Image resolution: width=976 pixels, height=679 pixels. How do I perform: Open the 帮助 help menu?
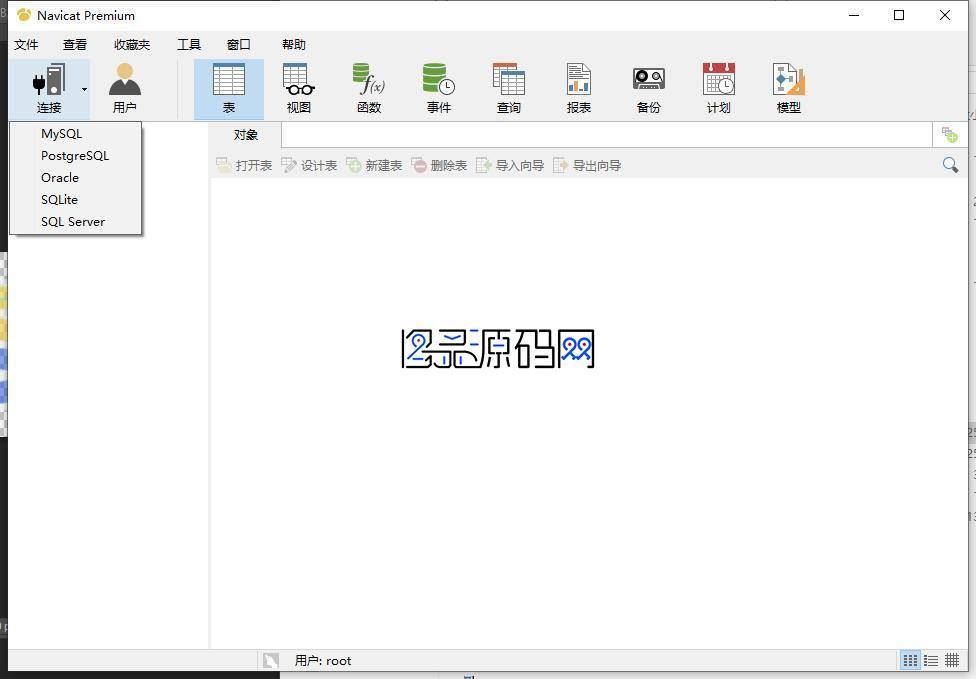[x=294, y=45]
